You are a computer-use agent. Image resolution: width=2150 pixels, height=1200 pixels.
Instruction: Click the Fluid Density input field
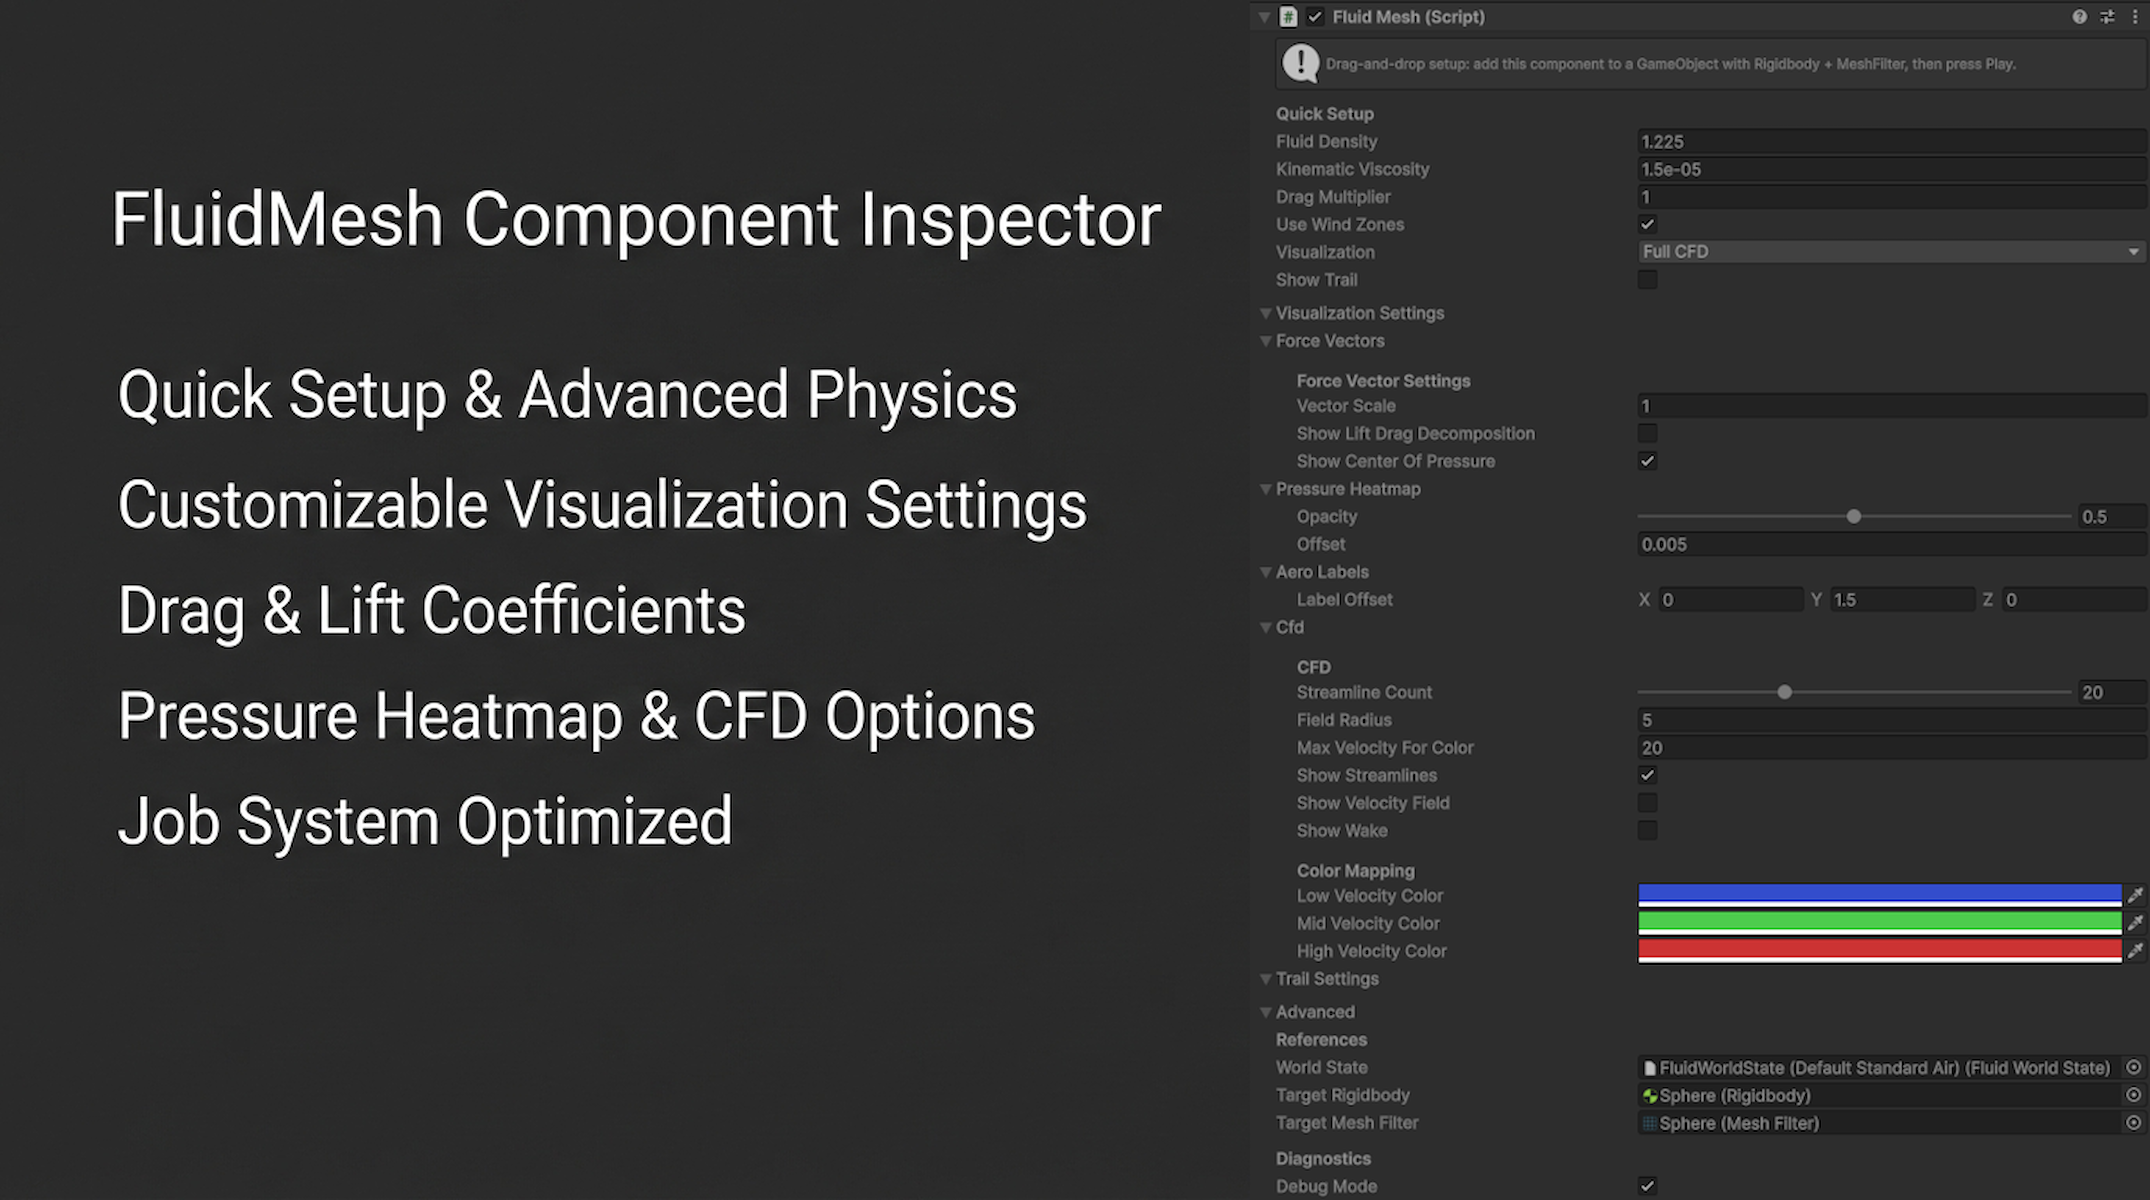click(x=1890, y=142)
